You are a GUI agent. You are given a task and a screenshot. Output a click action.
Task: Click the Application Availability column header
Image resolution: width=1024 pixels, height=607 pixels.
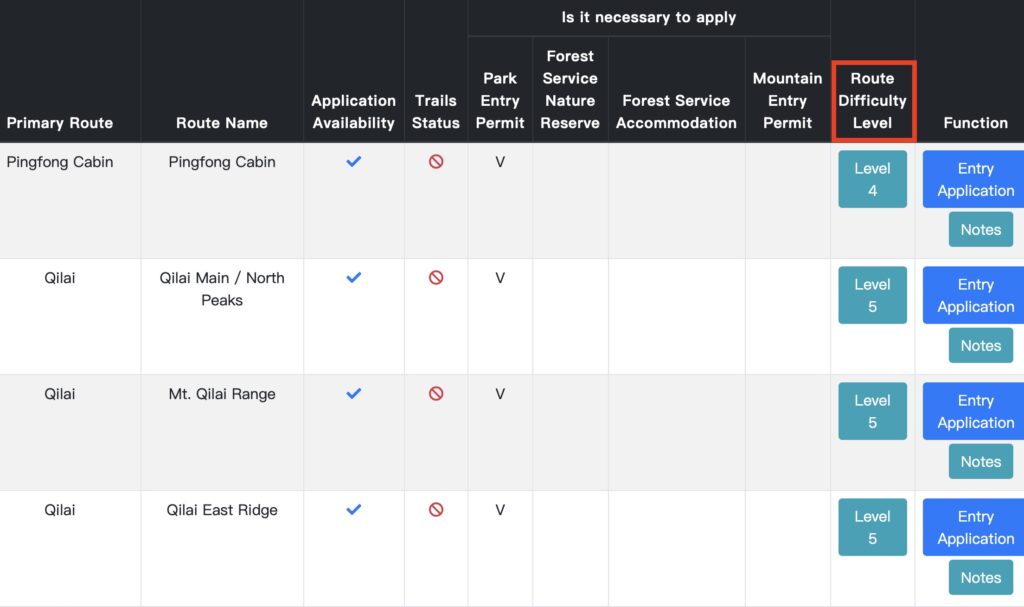(353, 112)
